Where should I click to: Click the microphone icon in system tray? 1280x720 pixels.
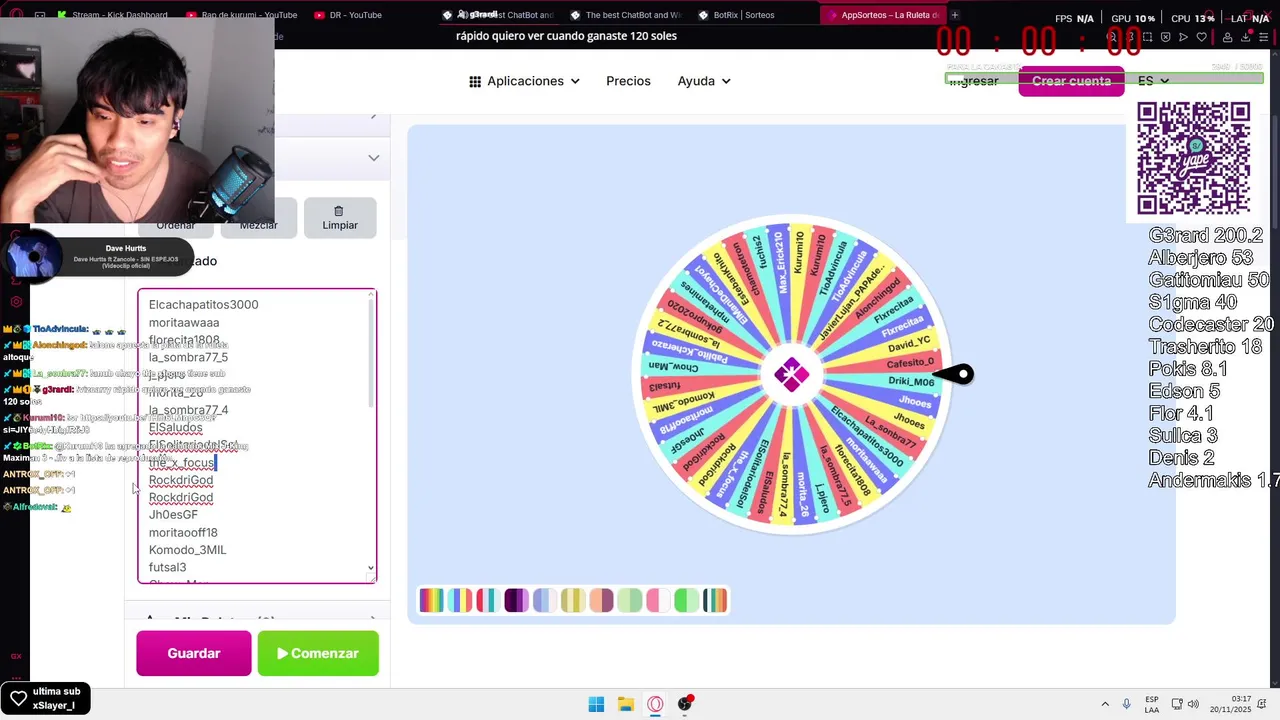[1126, 704]
